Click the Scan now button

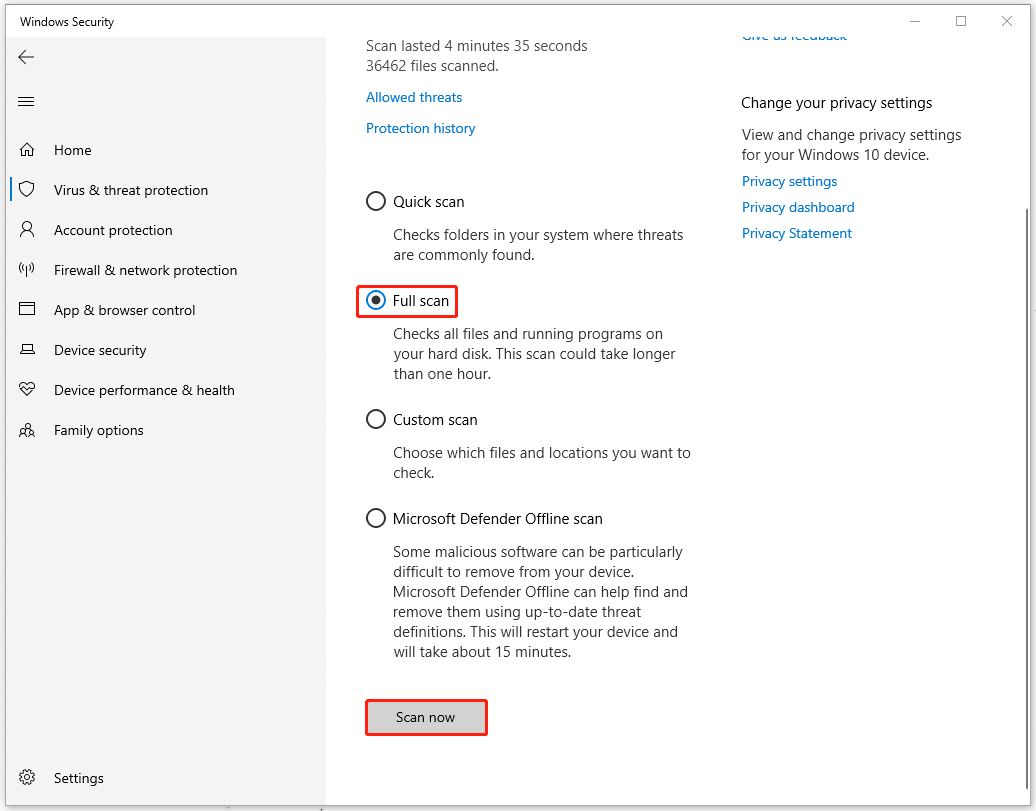(x=426, y=717)
